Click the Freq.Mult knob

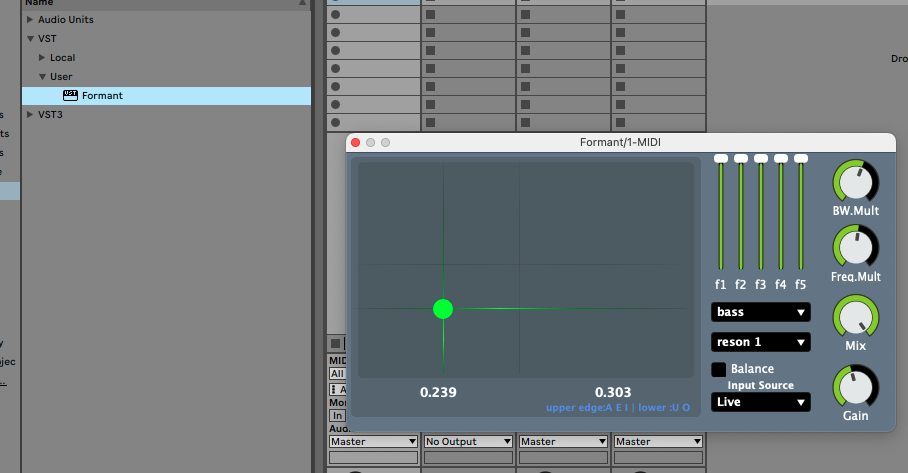[x=854, y=246]
